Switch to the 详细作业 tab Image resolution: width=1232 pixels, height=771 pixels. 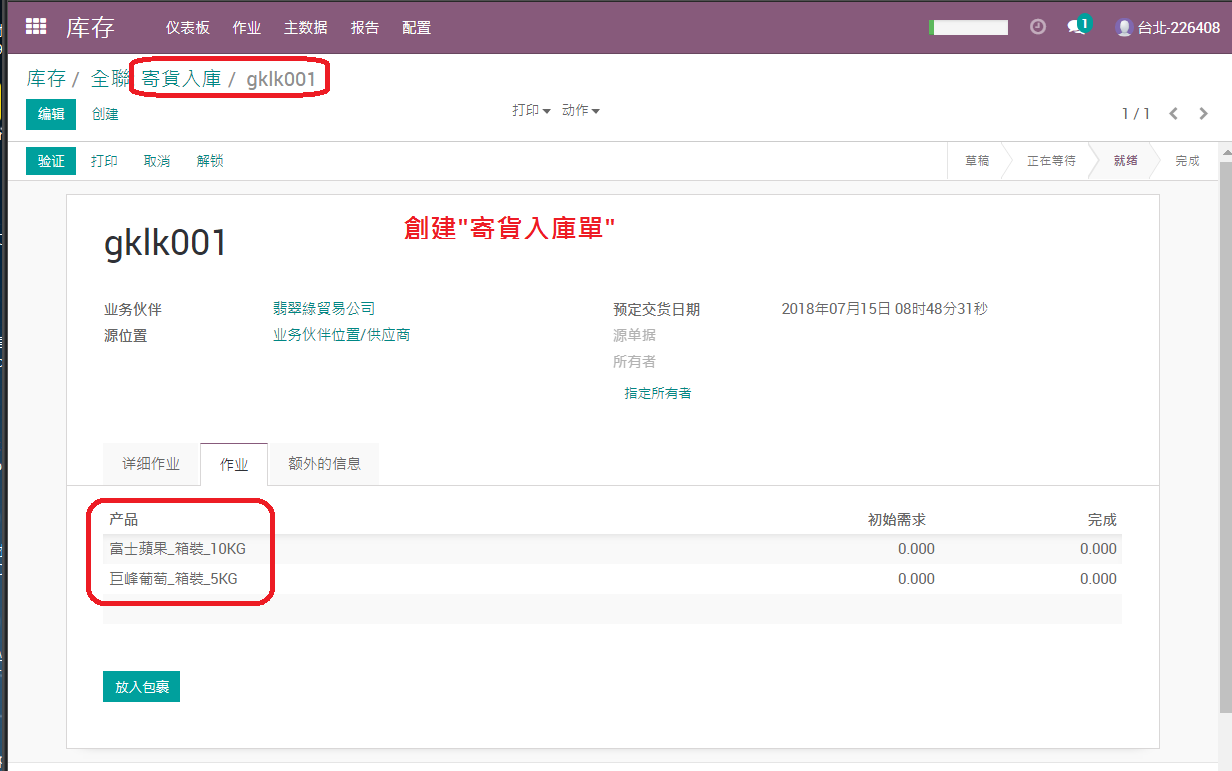coord(151,464)
